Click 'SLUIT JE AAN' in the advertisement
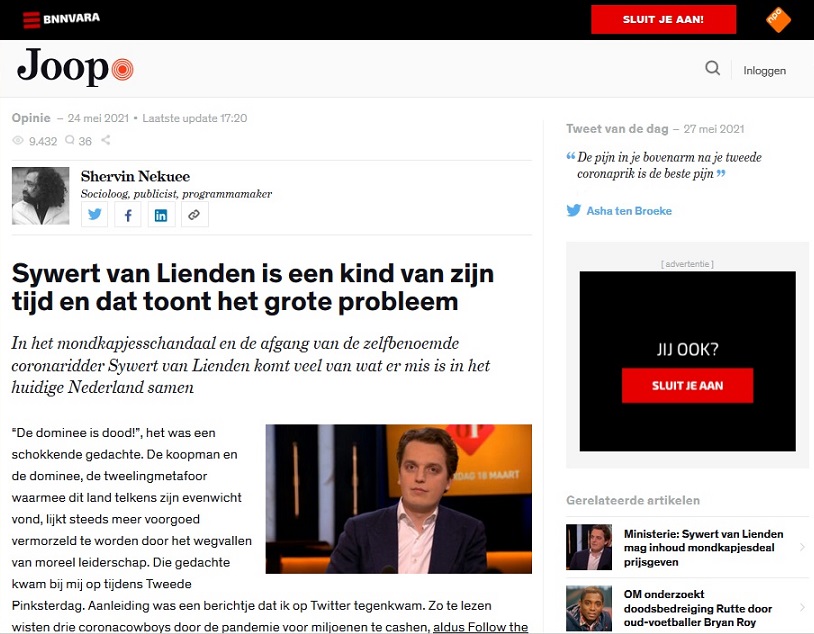This screenshot has height=634, width=814. (687, 385)
